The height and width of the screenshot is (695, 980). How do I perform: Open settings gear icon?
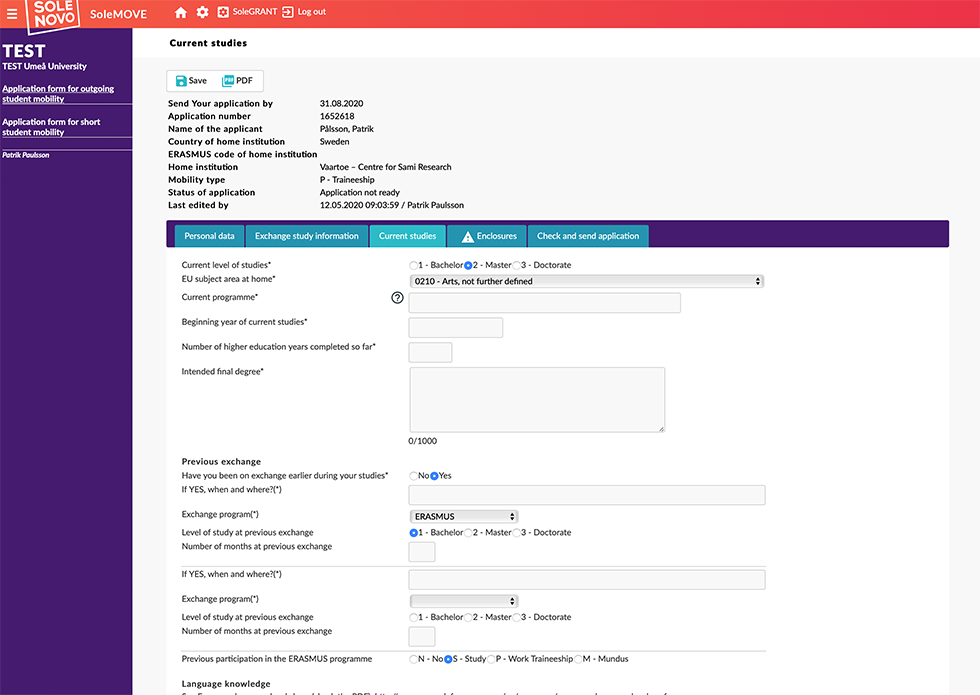pos(202,12)
